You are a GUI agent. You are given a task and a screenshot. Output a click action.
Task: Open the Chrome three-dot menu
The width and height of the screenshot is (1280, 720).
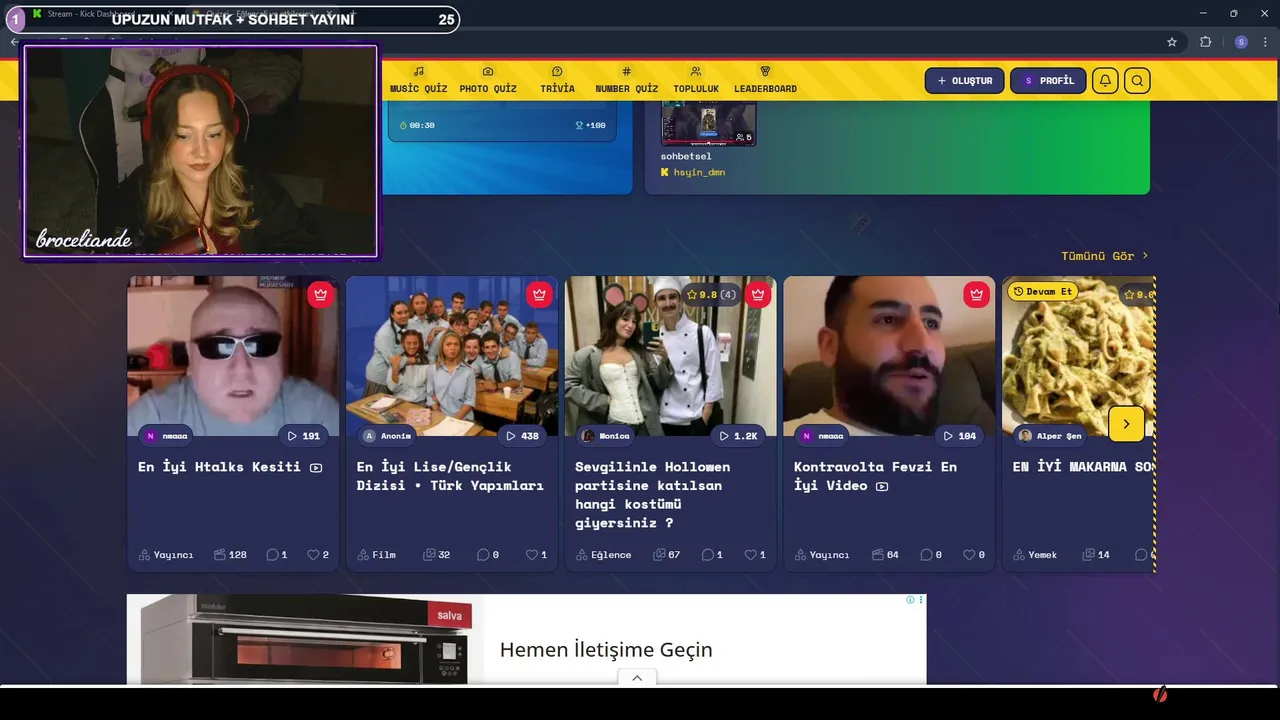pos(1267,42)
